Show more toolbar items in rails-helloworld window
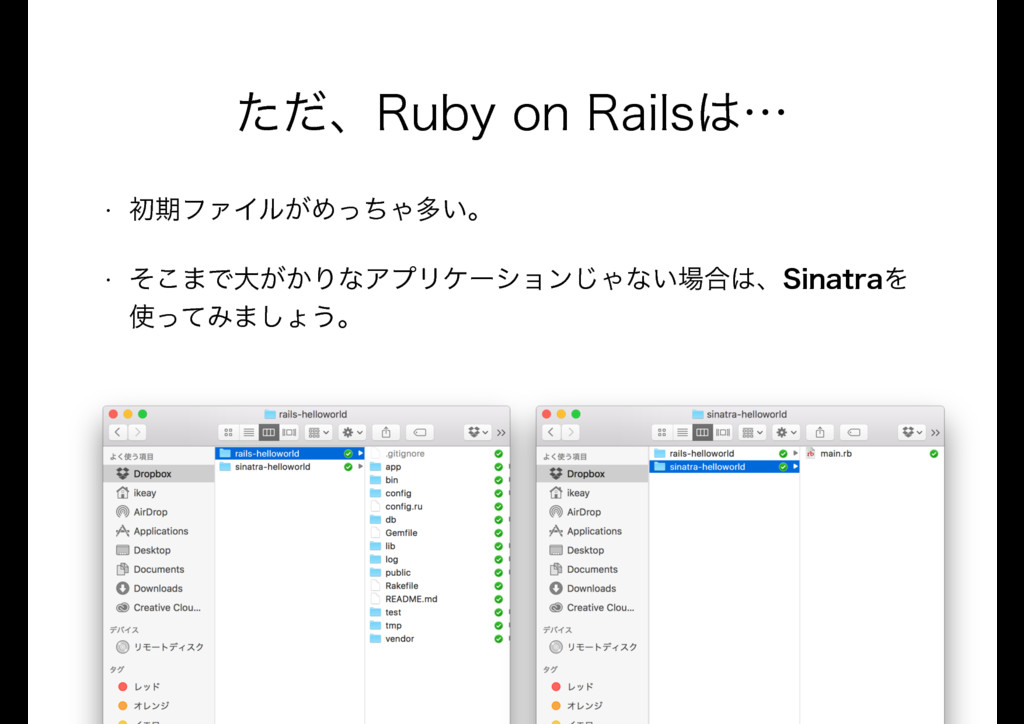Viewport: 1024px width, 724px height. 501,432
